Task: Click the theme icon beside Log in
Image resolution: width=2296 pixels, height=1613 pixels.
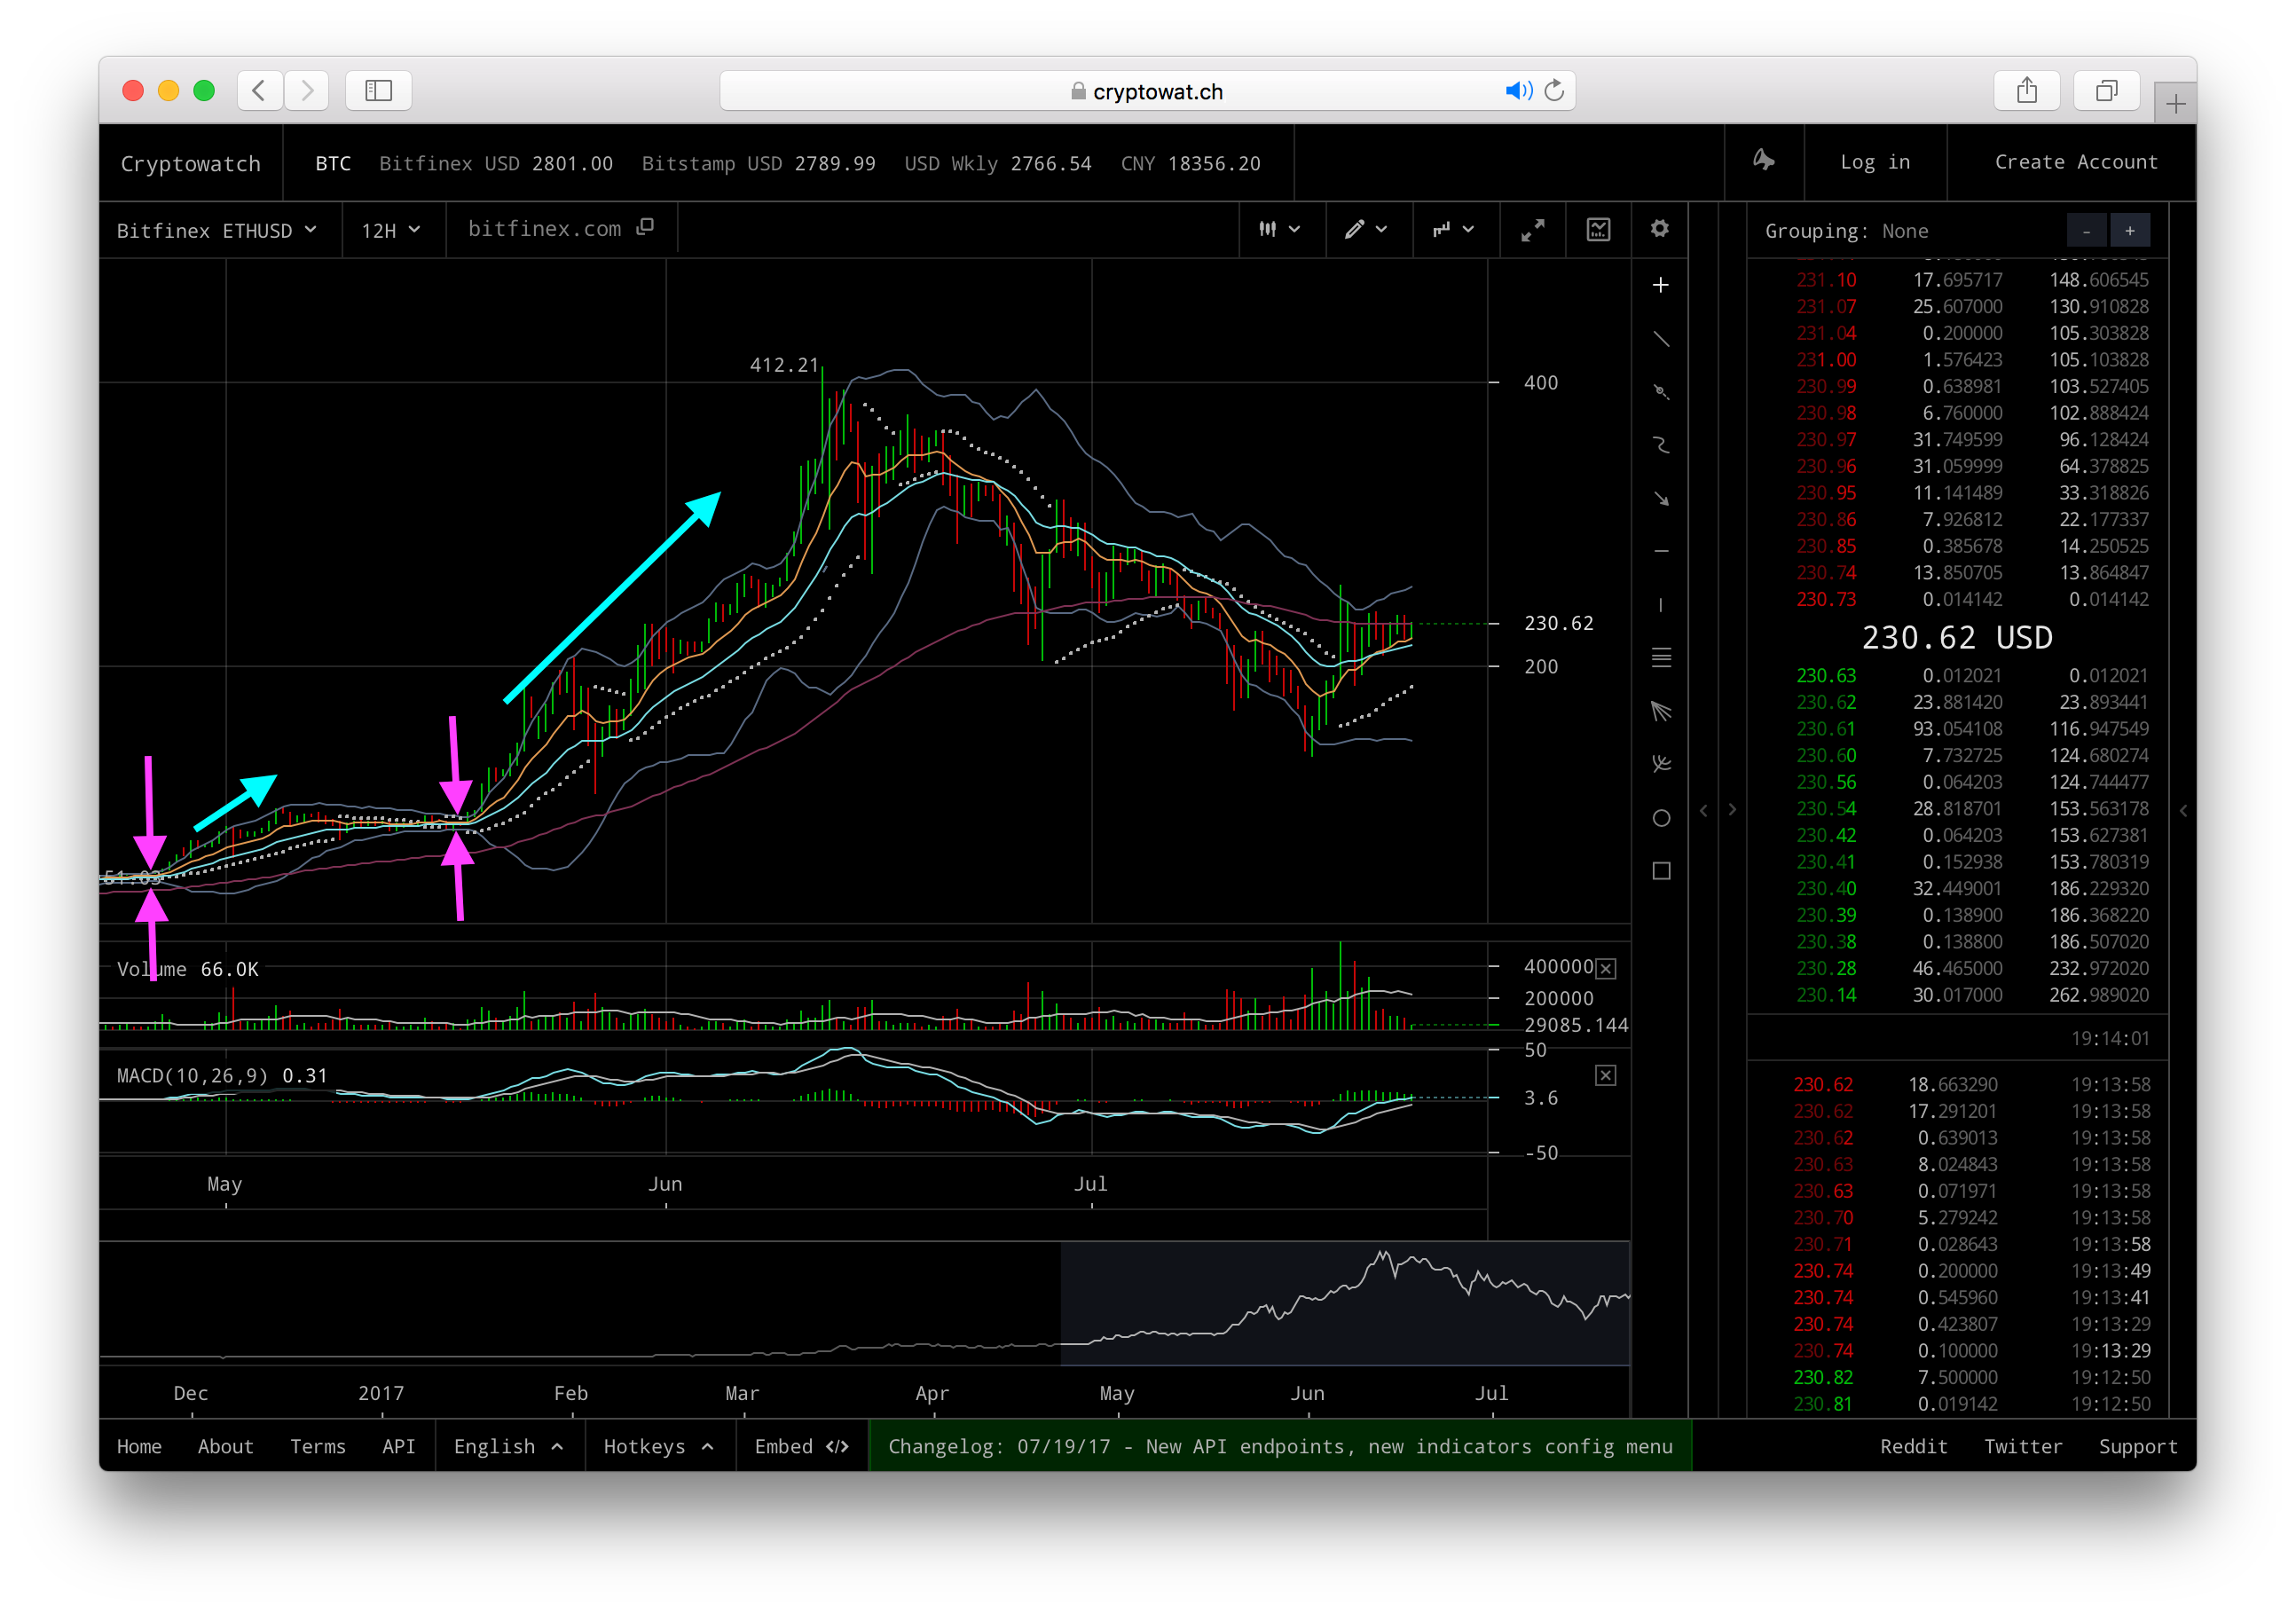Action: coord(1763,160)
